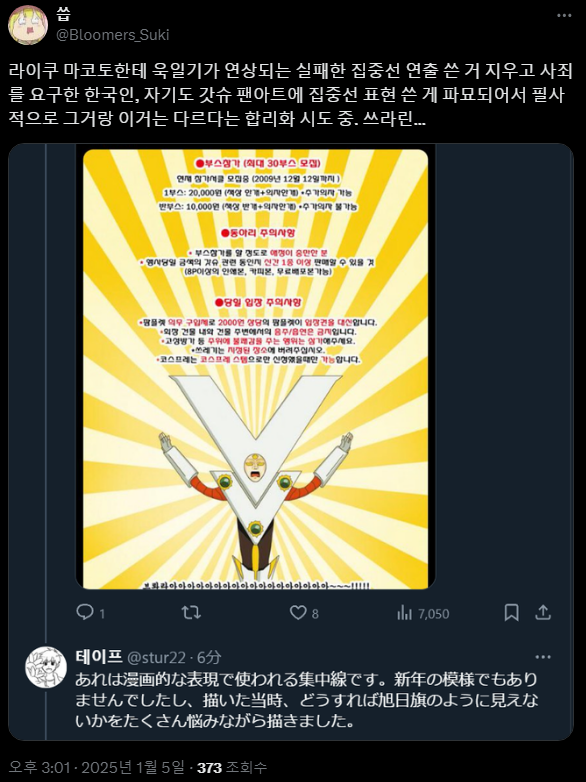Open @Bloomers_Suki profile avatar
Viewport: 586px width, 782px height.
pyautogui.click(x=28, y=25)
